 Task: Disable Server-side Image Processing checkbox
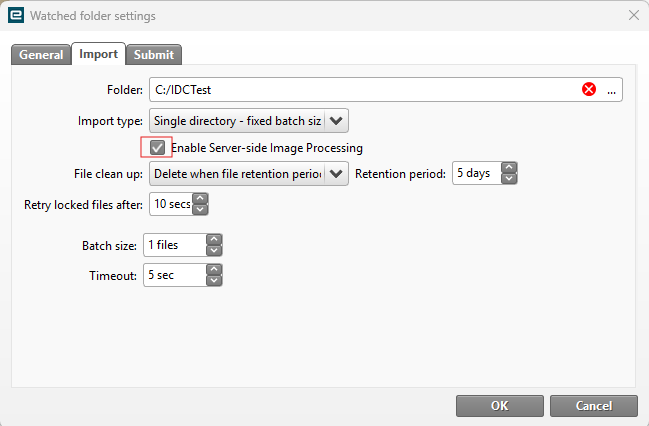(157, 148)
